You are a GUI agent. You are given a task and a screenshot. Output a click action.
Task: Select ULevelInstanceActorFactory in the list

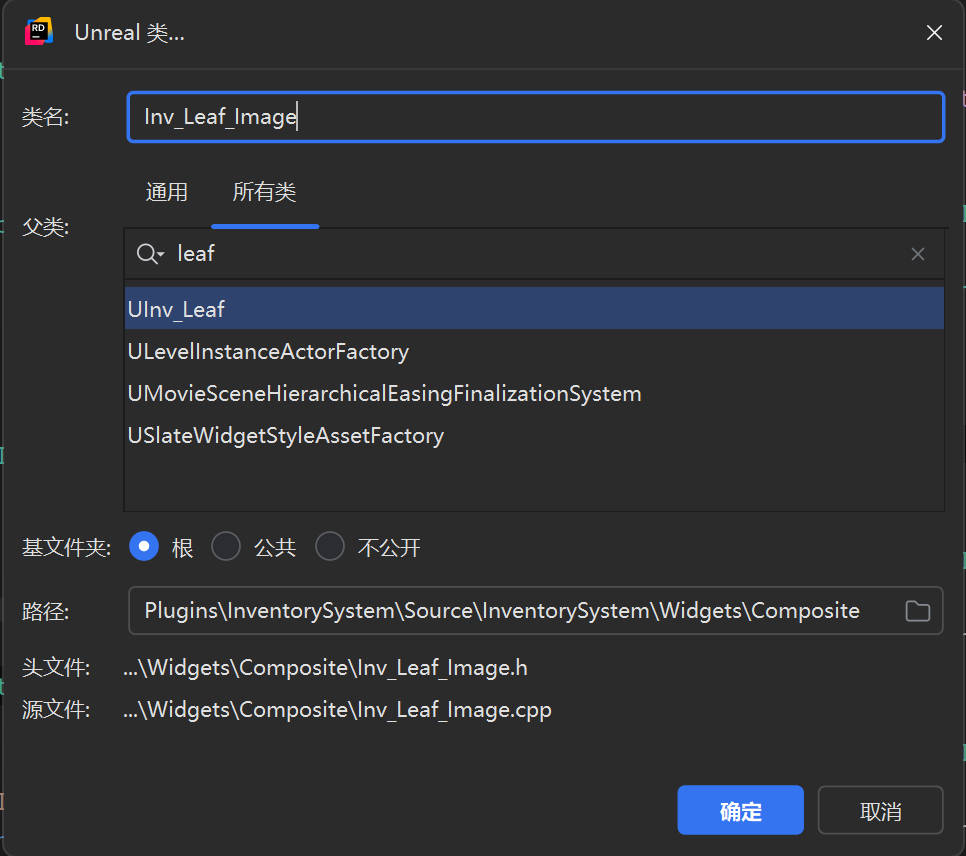(268, 352)
